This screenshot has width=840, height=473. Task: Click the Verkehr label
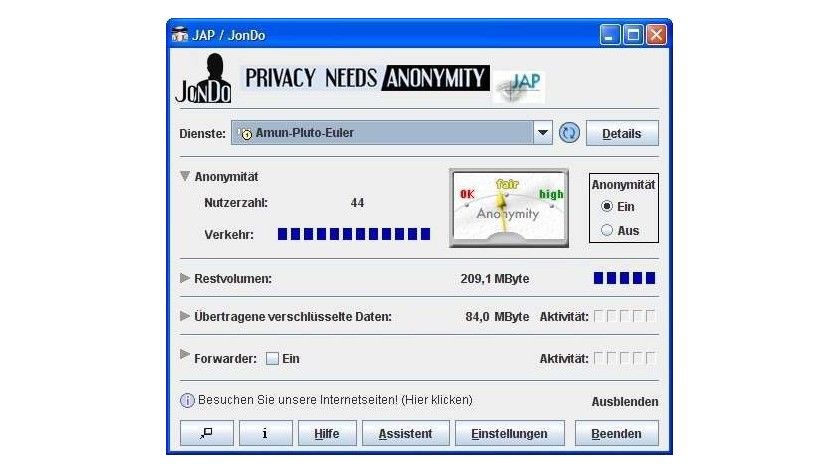[x=229, y=235]
